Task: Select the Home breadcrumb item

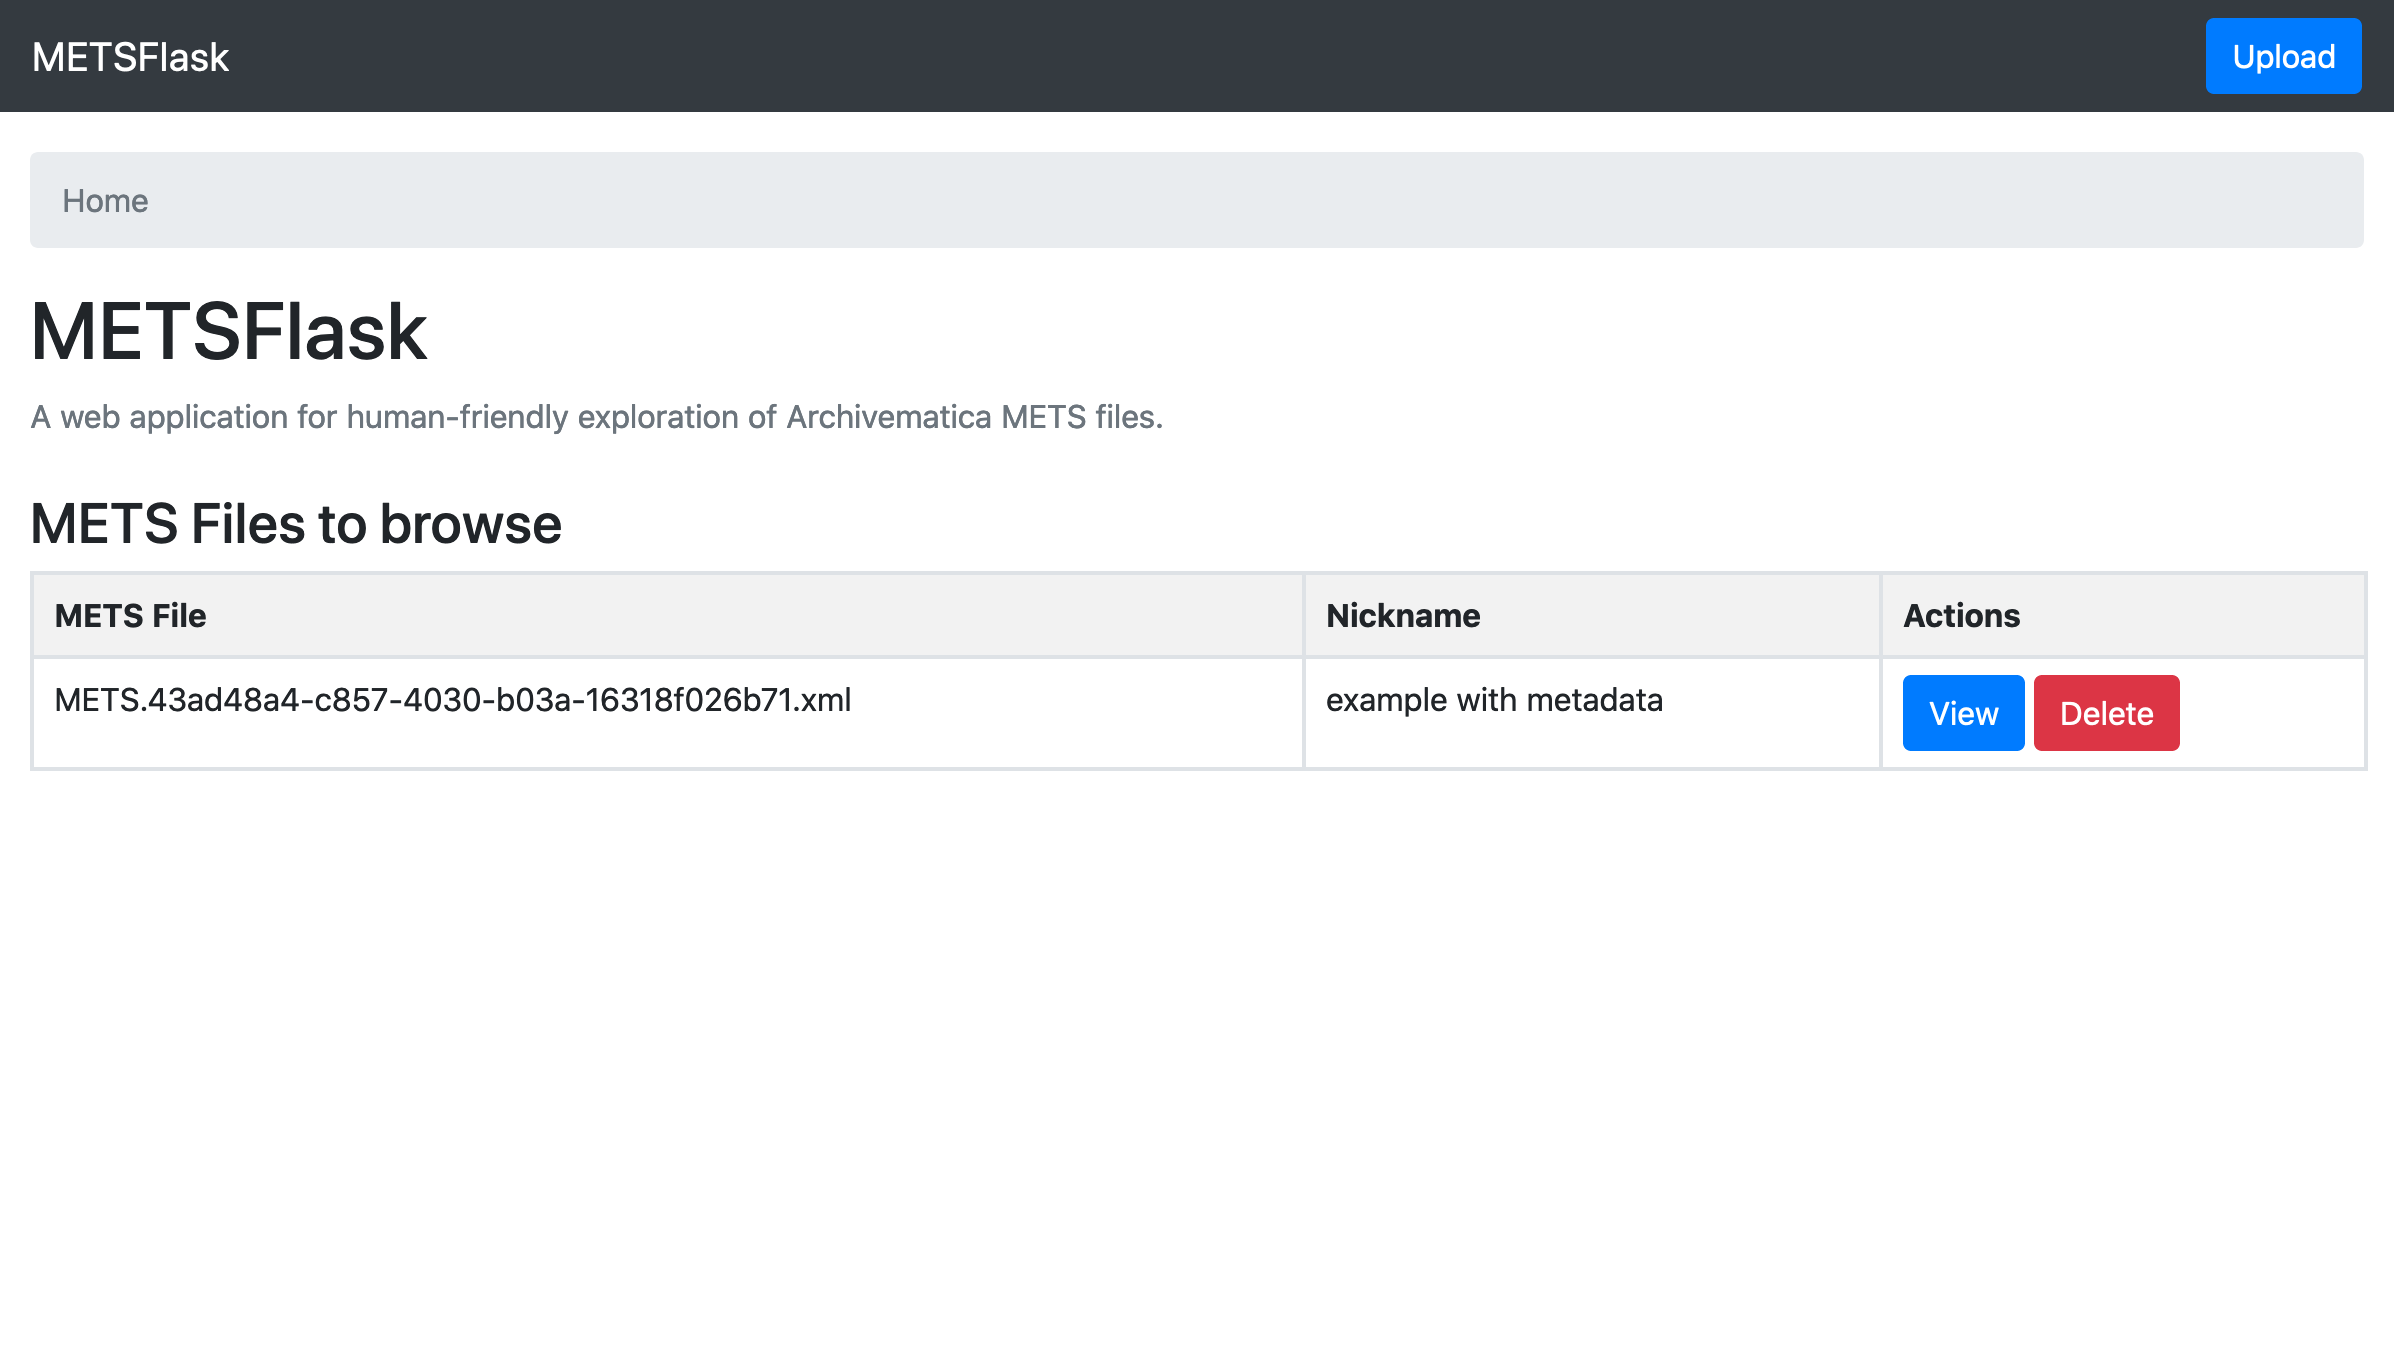Action: (x=105, y=201)
